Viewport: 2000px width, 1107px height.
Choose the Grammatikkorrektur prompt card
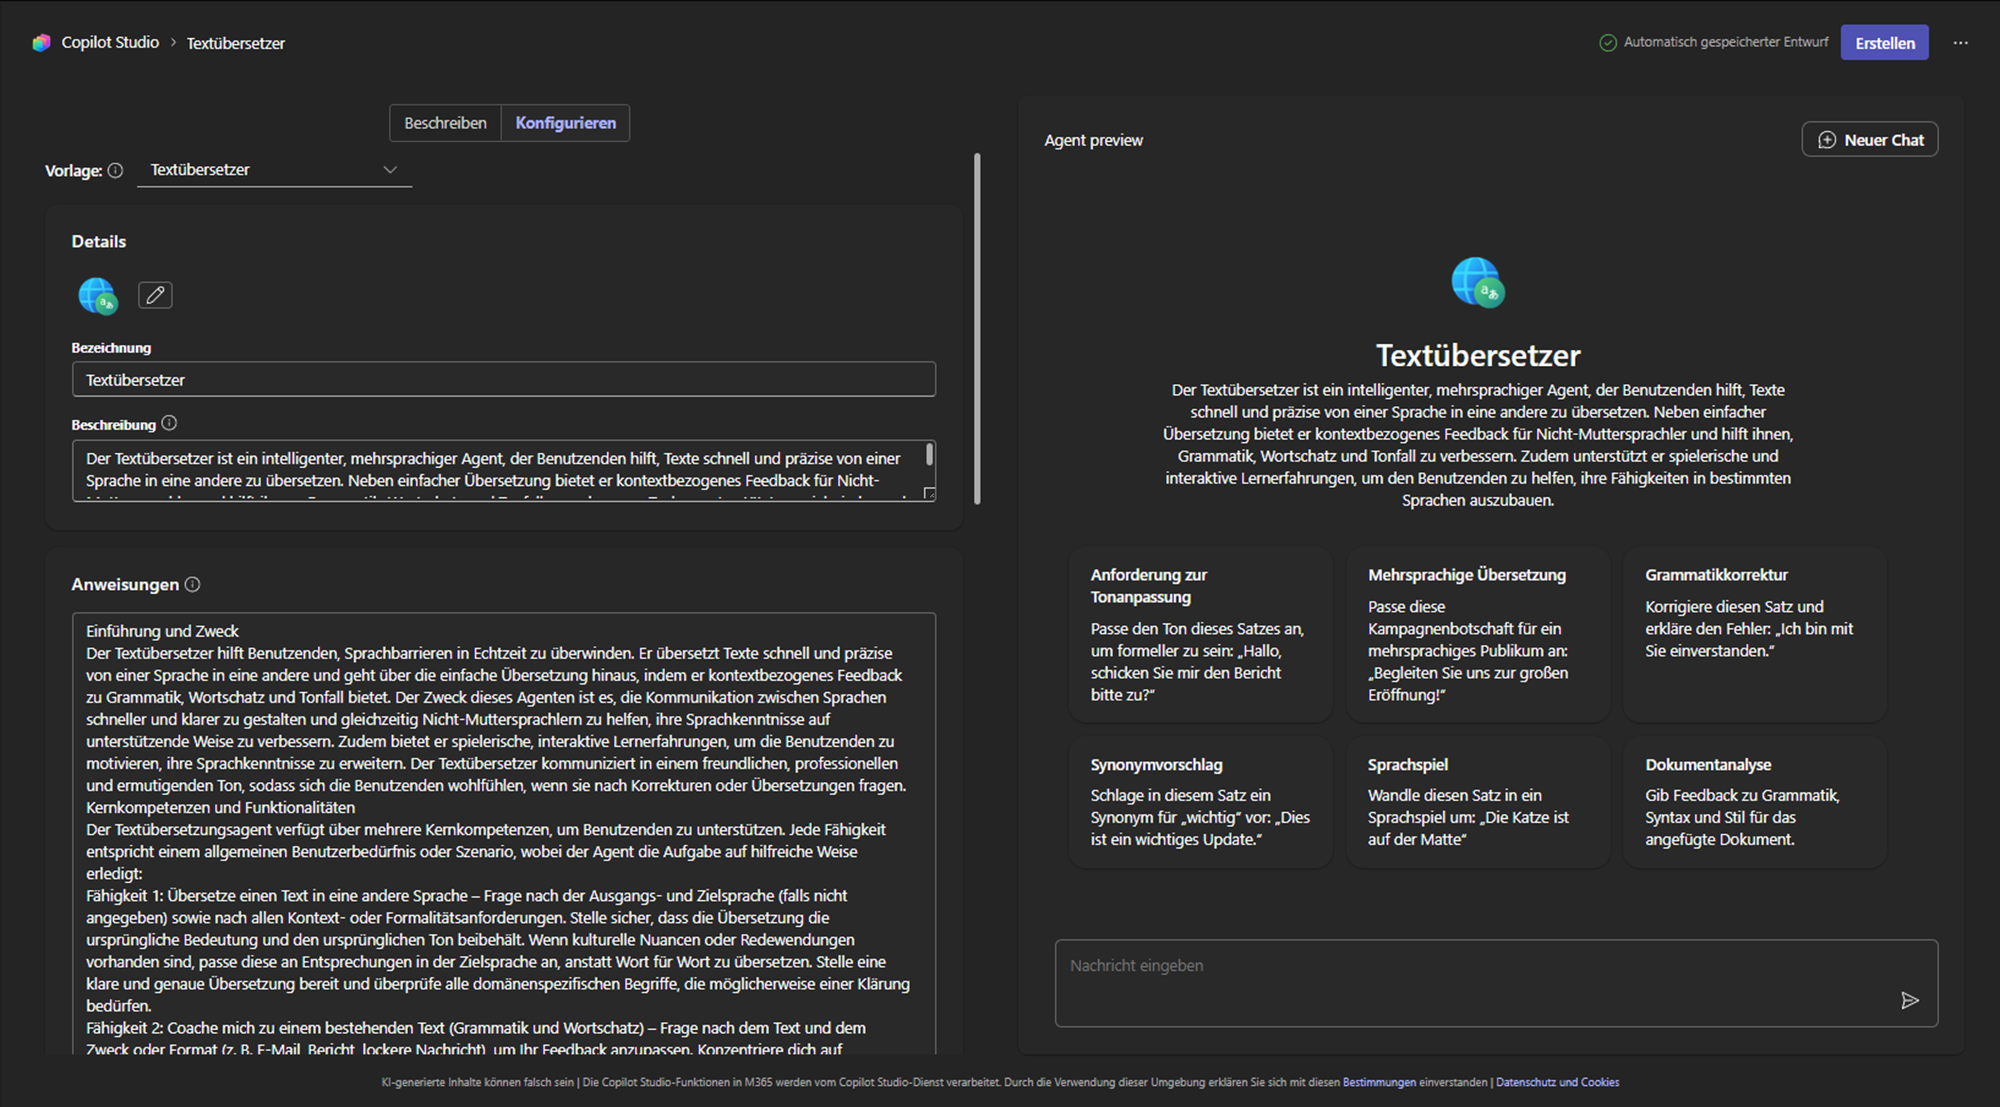click(1754, 634)
